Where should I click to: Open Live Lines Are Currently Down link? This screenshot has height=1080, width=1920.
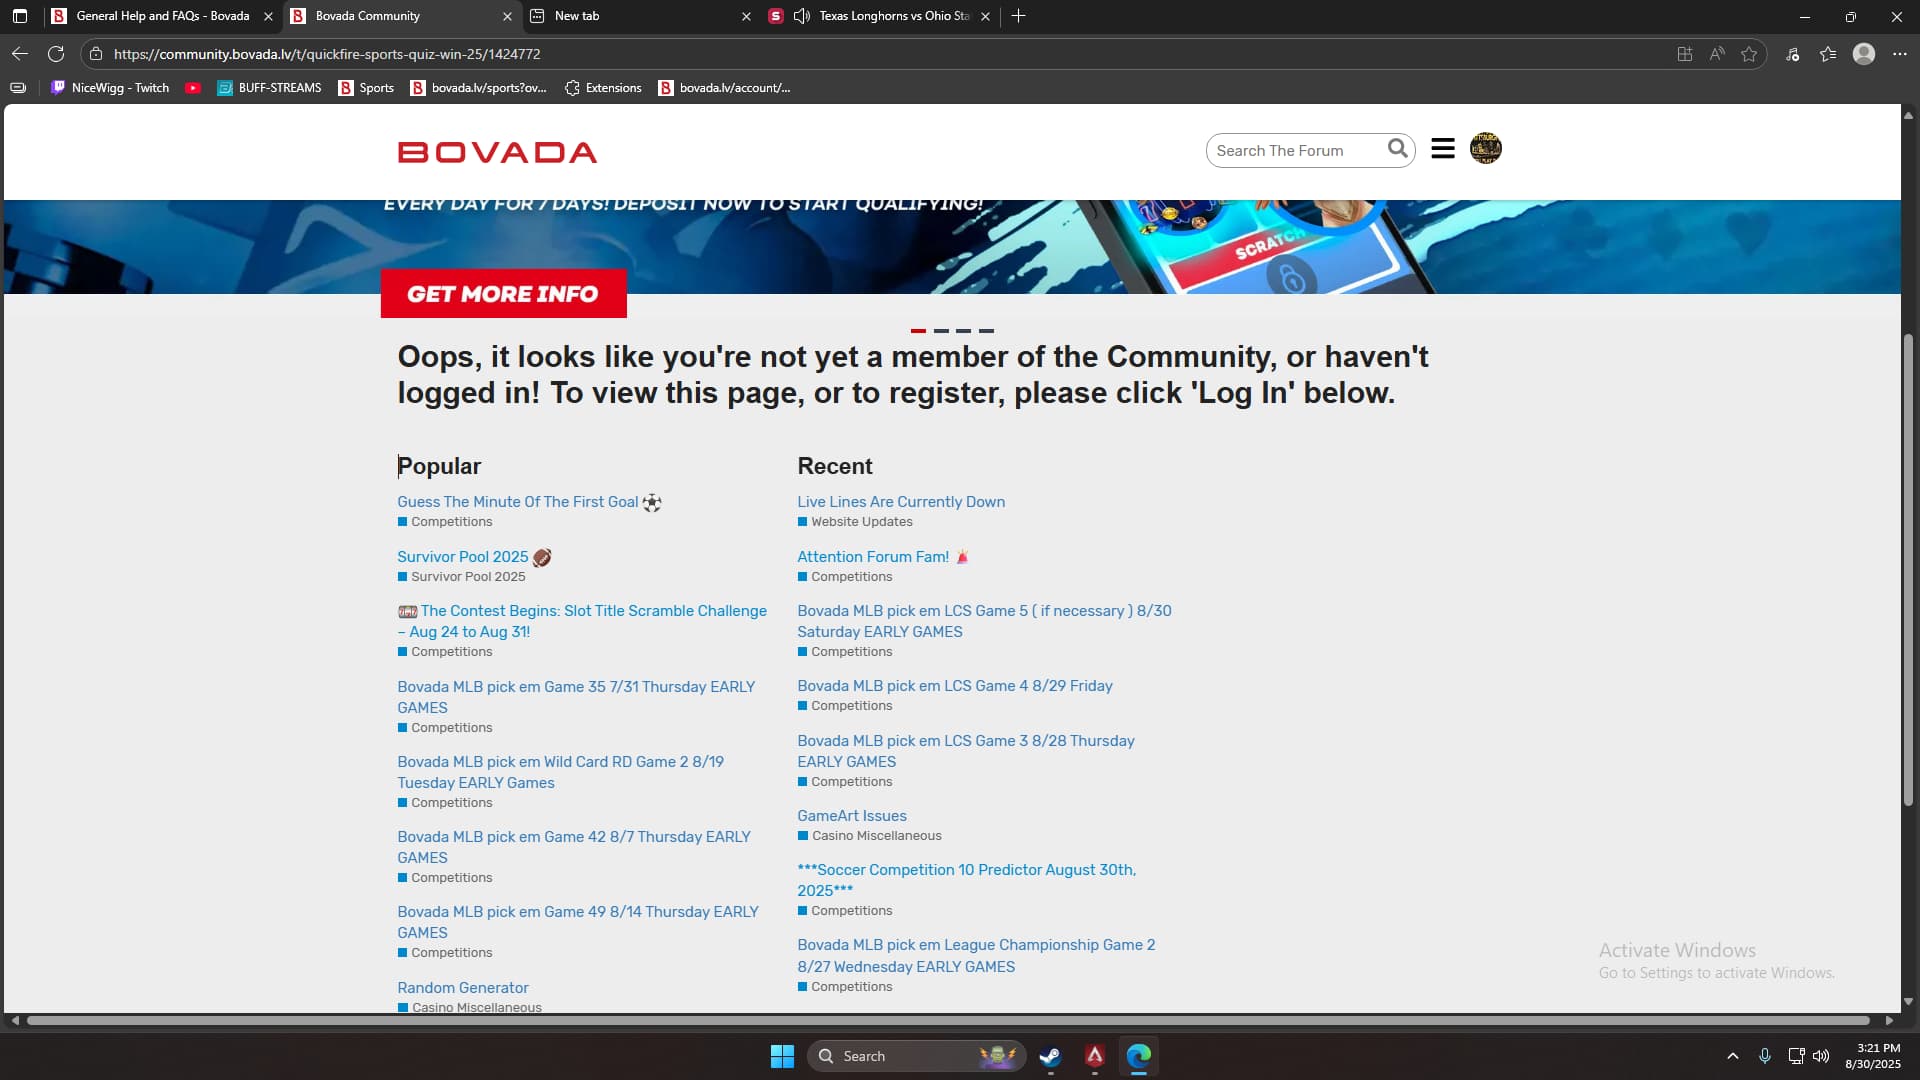(900, 502)
